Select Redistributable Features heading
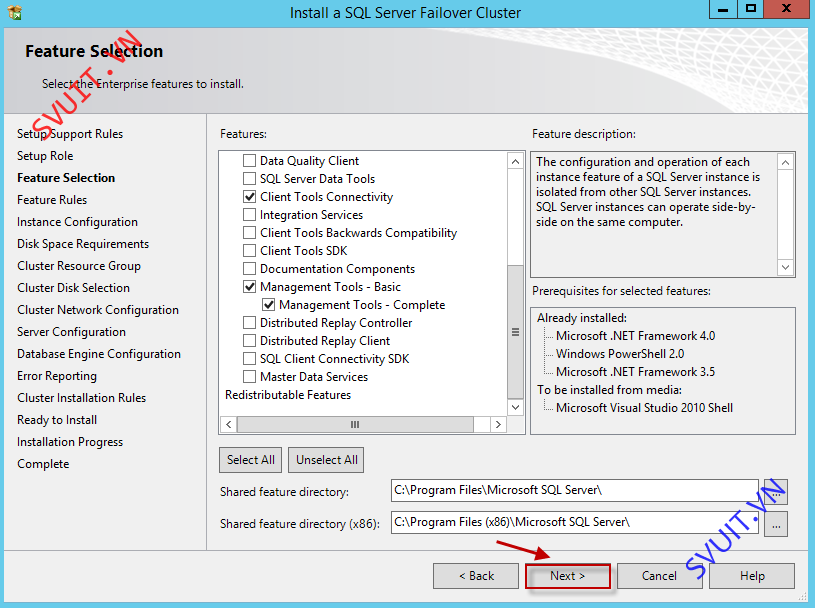This screenshot has height=608, width=815. point(288,395)
